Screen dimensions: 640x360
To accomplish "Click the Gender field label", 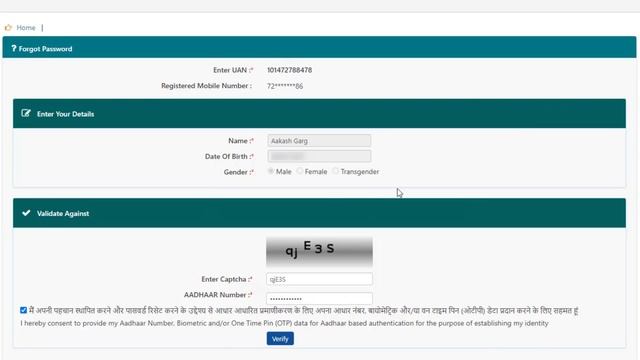I will coord(238,172).
